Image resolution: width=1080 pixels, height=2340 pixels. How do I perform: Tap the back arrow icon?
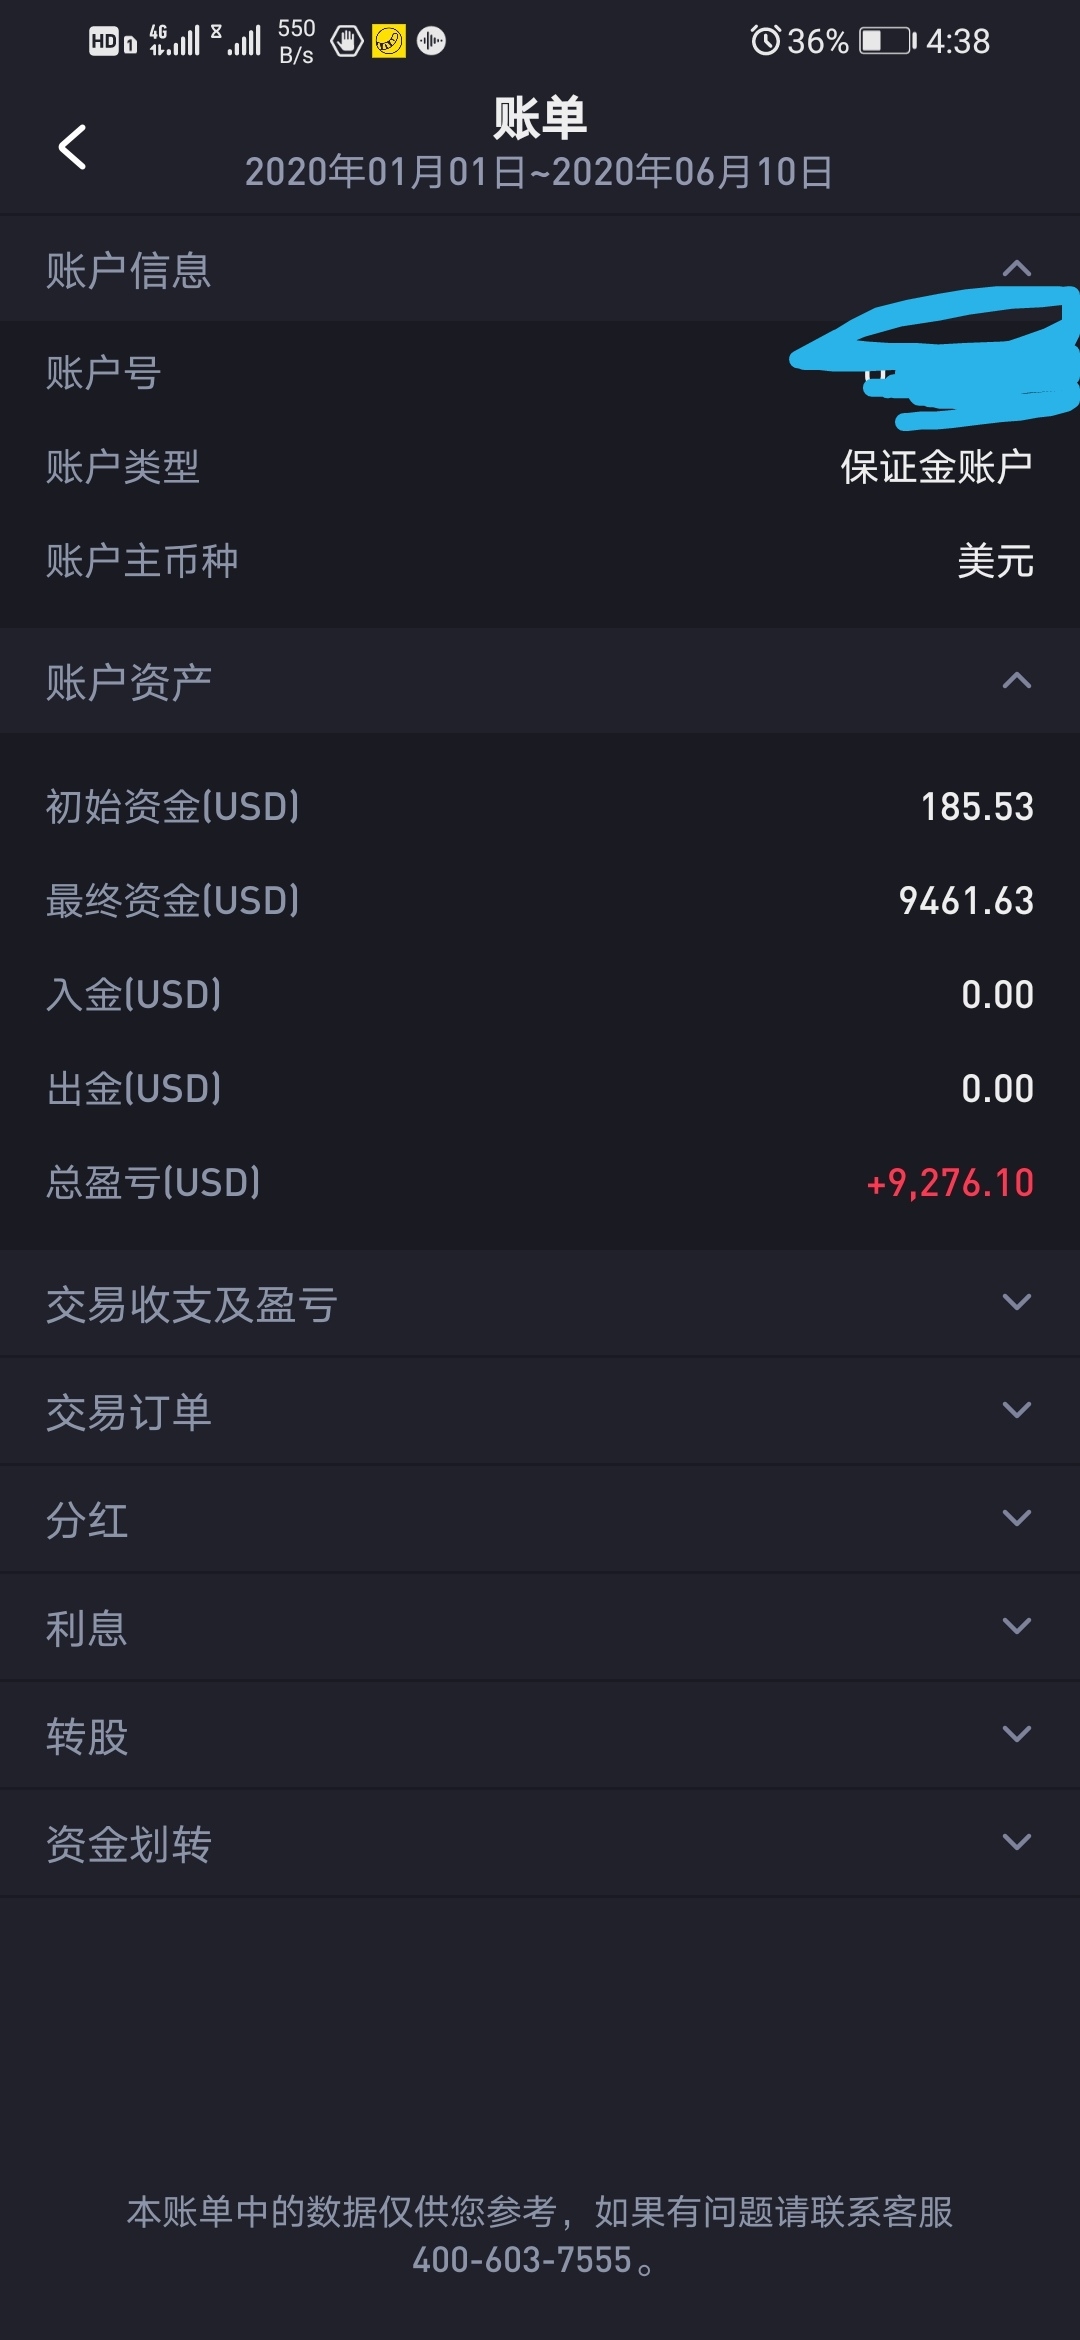[73, 147]
